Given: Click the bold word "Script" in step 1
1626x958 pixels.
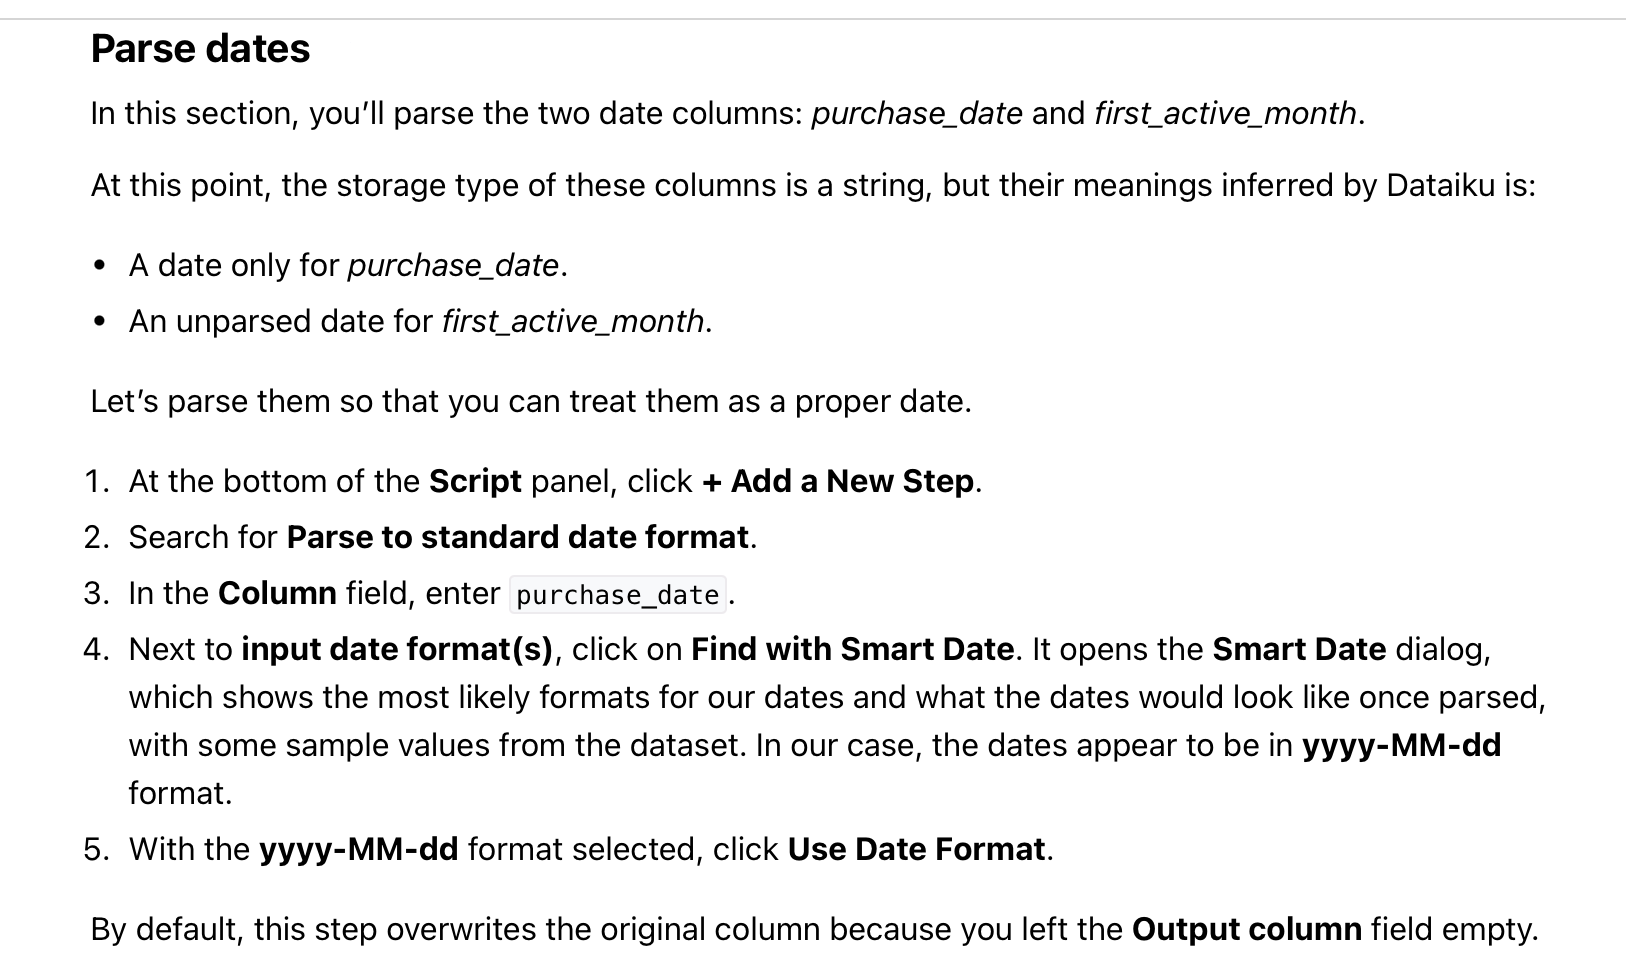Looking at the screenshot, I should coord(475,481).
